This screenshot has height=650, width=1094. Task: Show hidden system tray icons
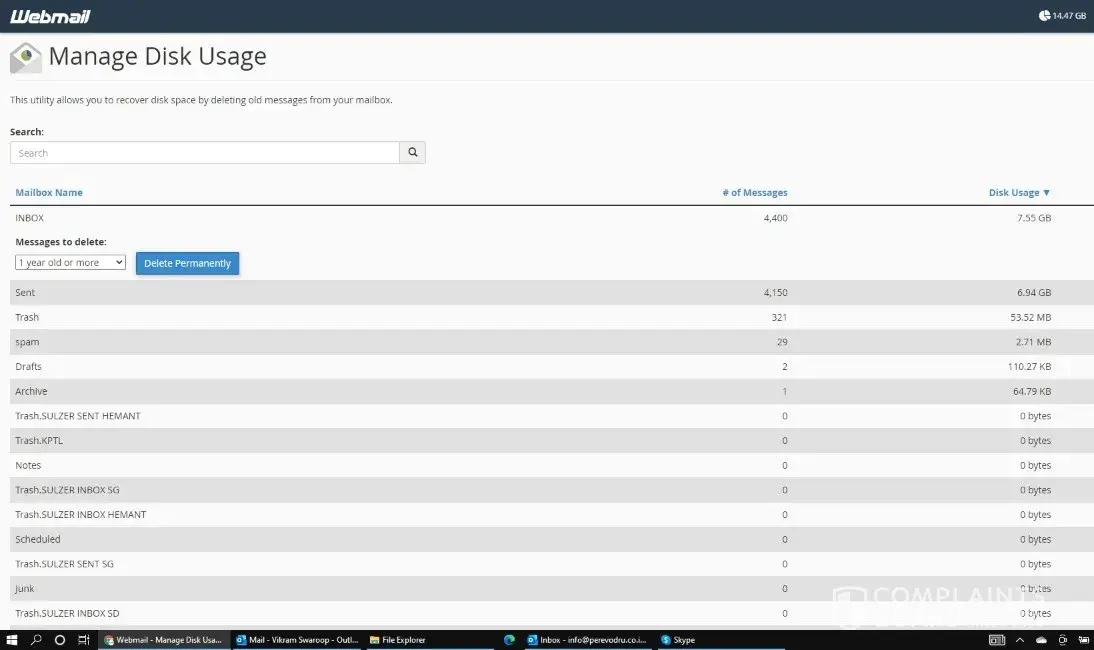coord(1020,640)
